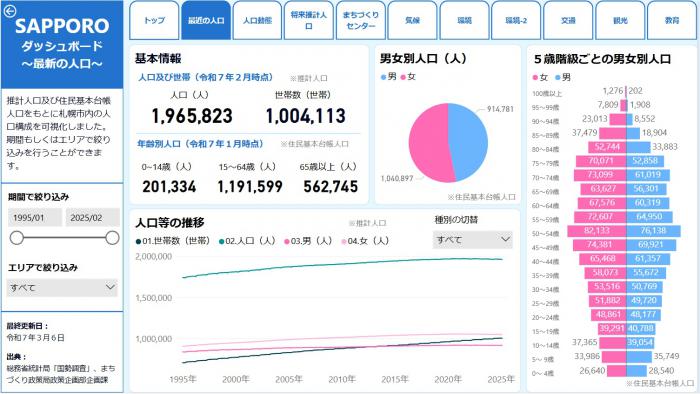Open the 教育 tab
700x394 pixels.
click(672, 21)
